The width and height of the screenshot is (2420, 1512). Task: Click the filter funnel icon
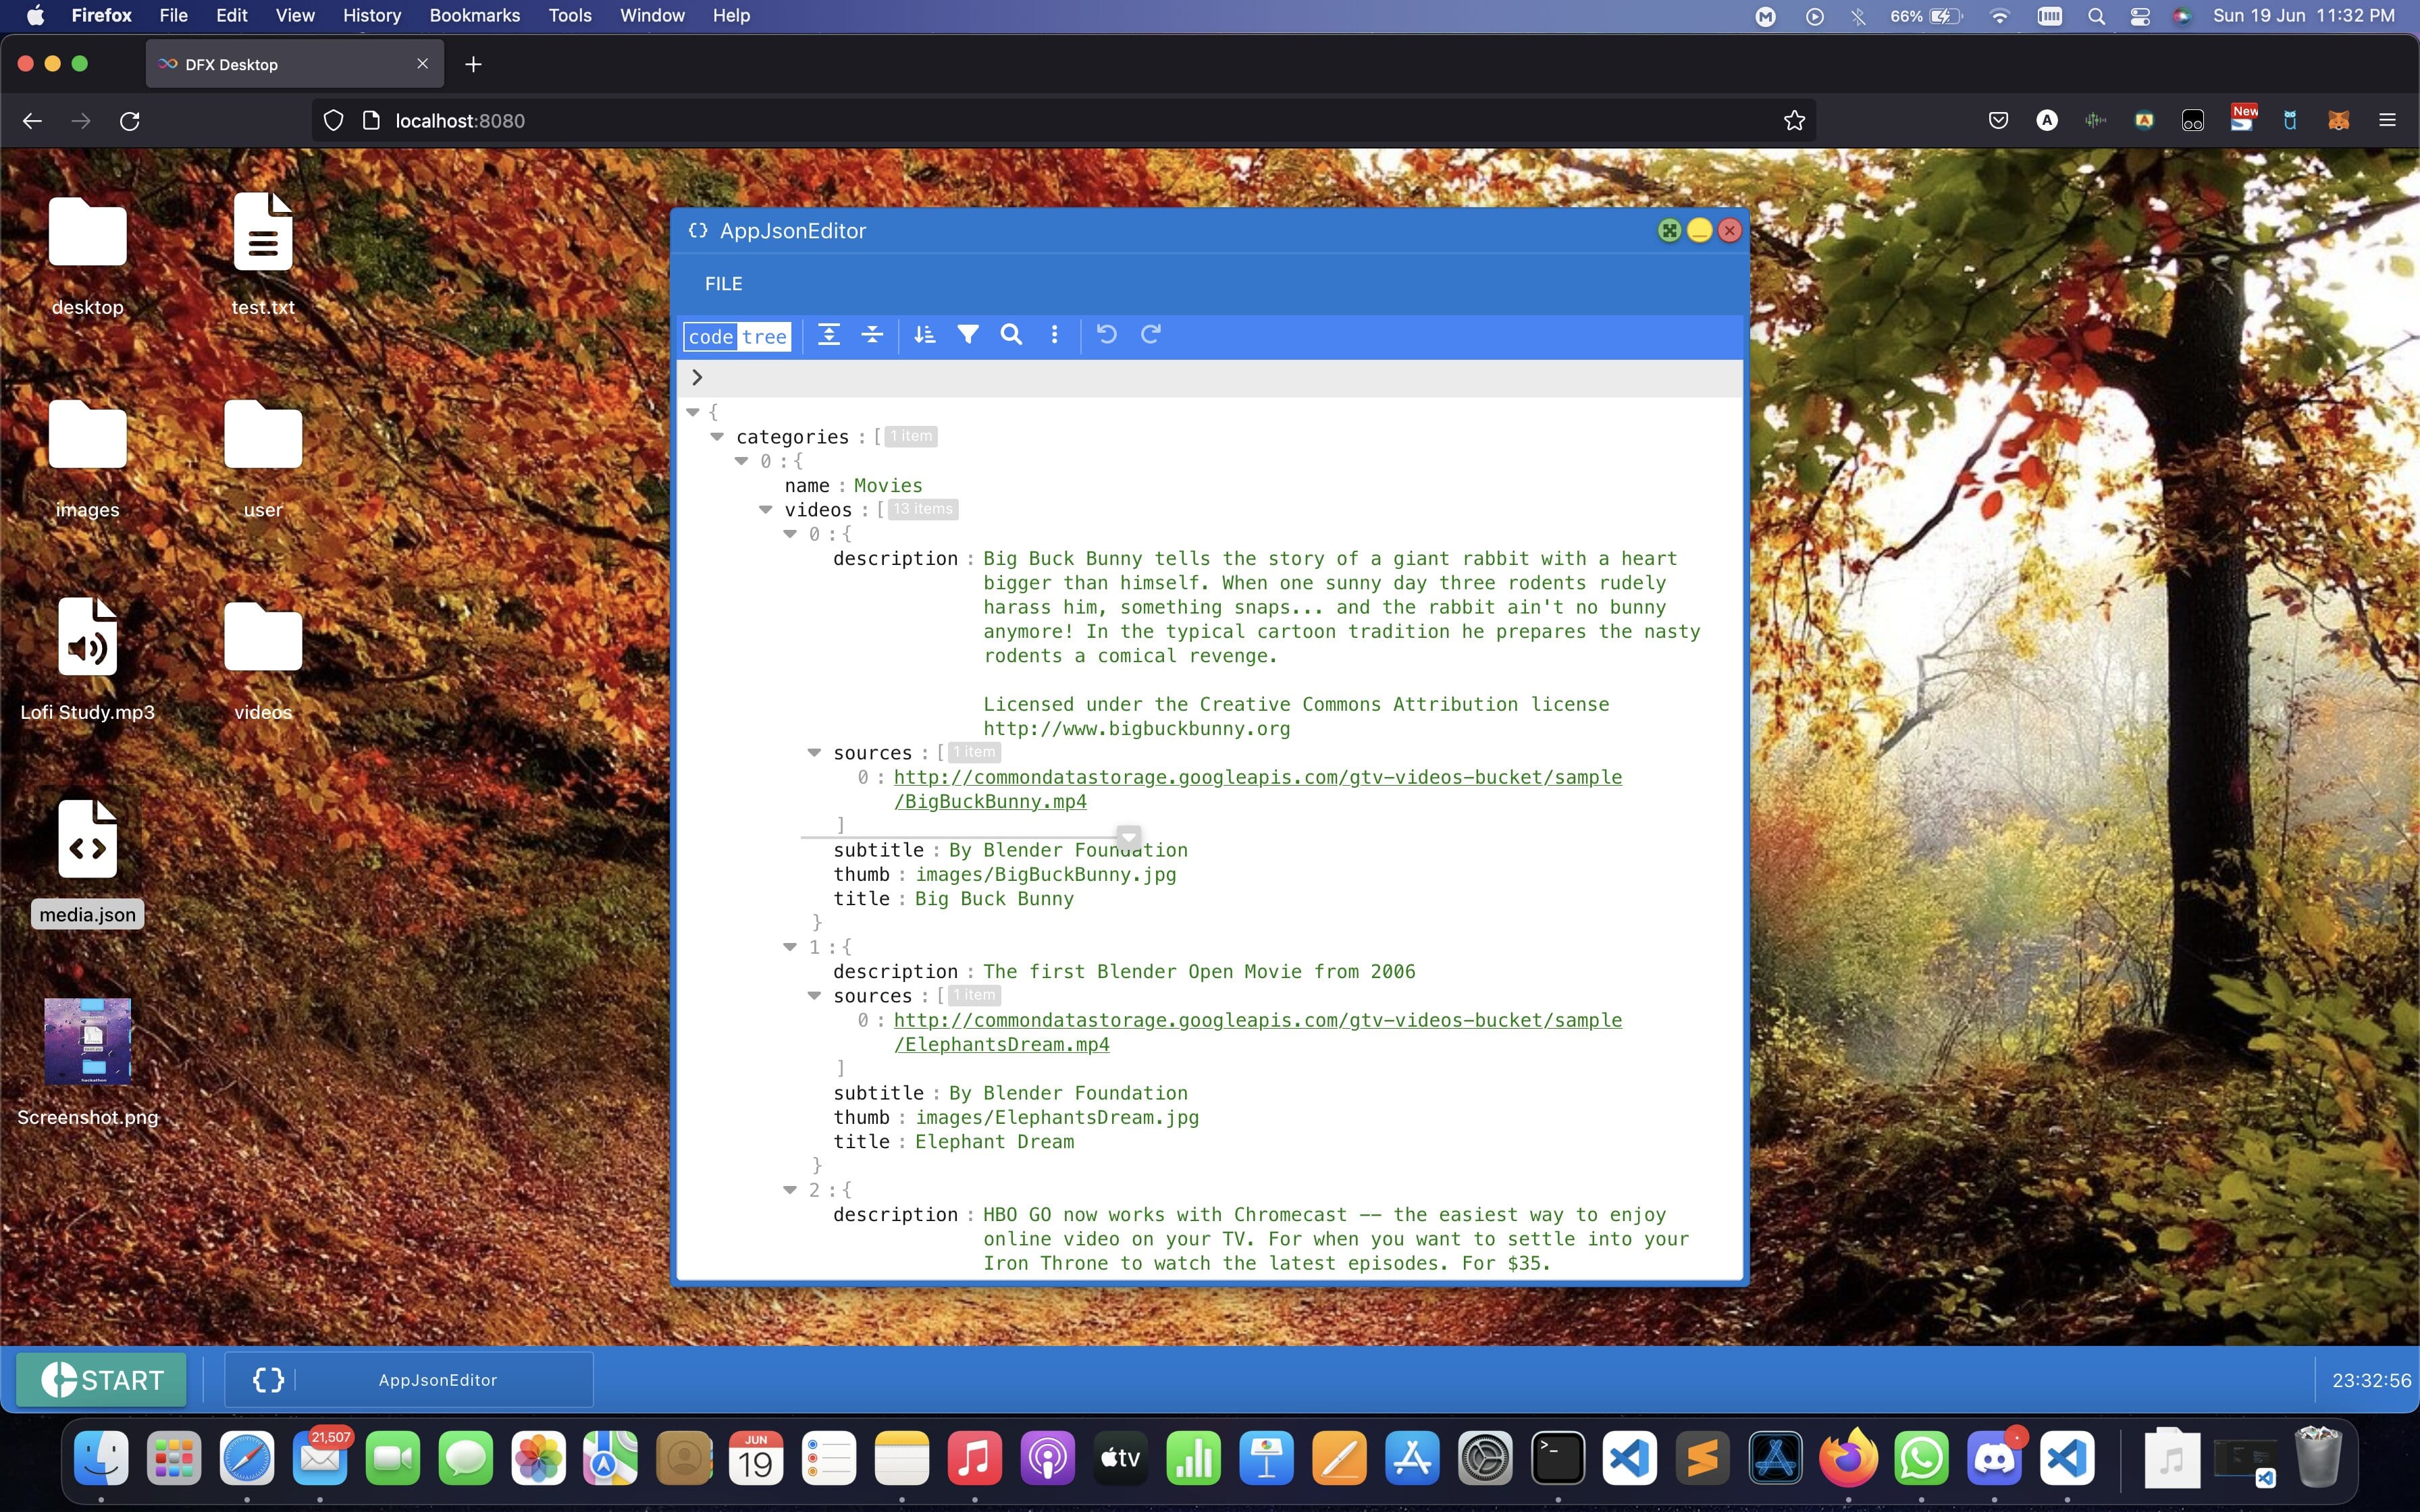click(x=967, y=335)
